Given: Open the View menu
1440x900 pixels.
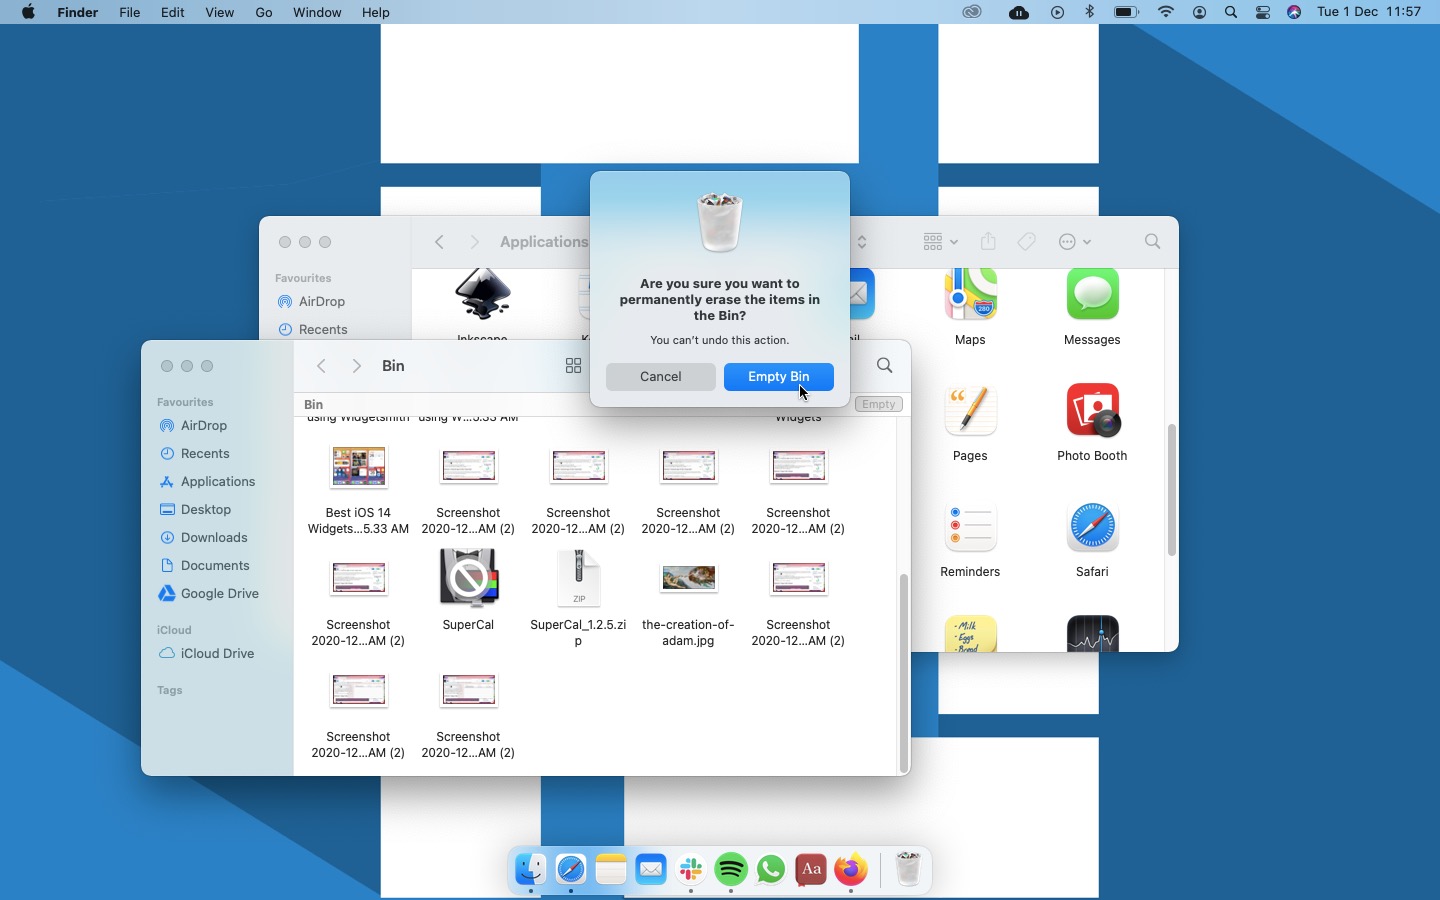Looking at the screenshot, I should point(219,12).
